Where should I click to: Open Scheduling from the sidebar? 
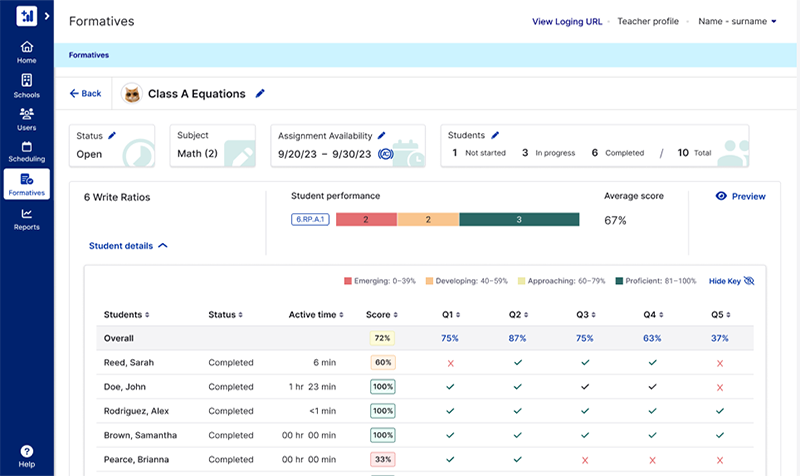27,151
